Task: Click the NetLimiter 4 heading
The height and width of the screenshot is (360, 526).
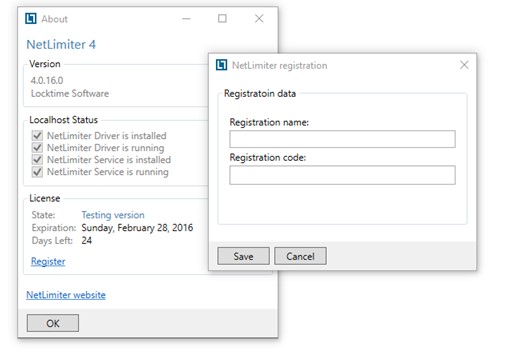Action: coord(61,44)
